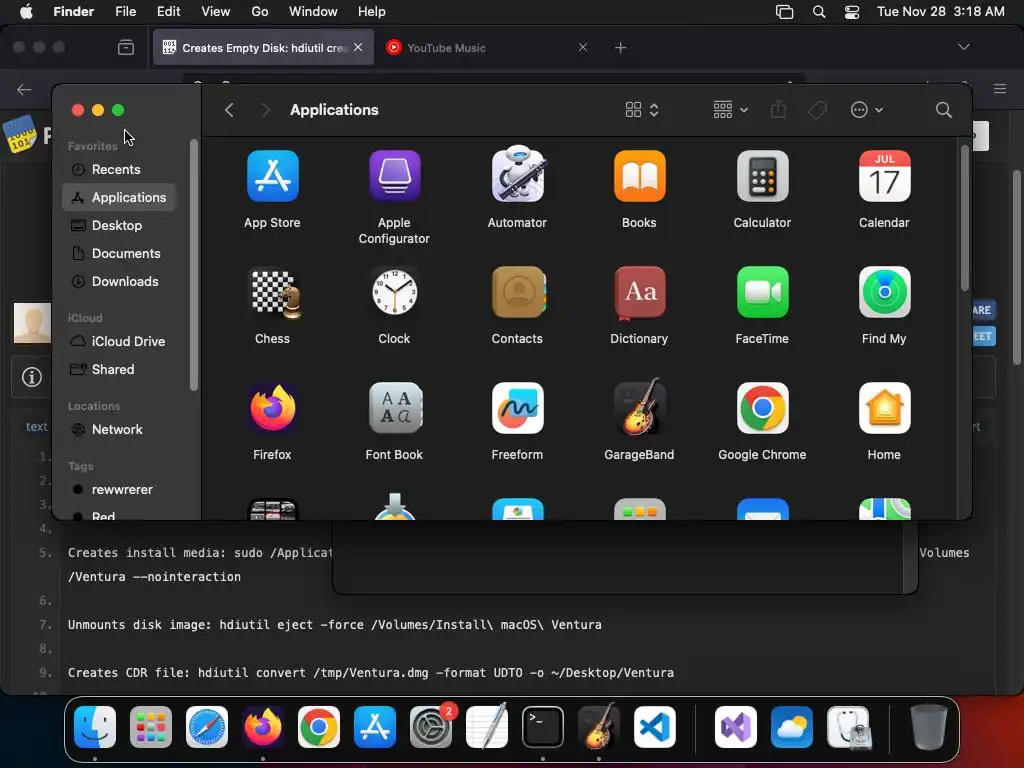The height and width of the screenshot is (768, 1024).
Task: Open the View menu
Action: tap(216, 12)
